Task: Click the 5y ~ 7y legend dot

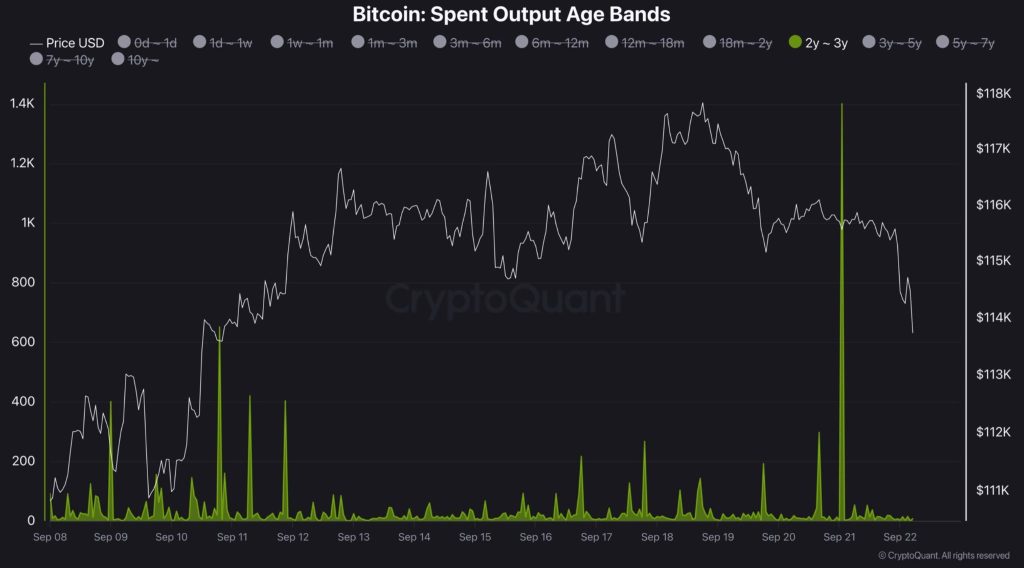Action: pyautogui.click(x=942, y=43)
